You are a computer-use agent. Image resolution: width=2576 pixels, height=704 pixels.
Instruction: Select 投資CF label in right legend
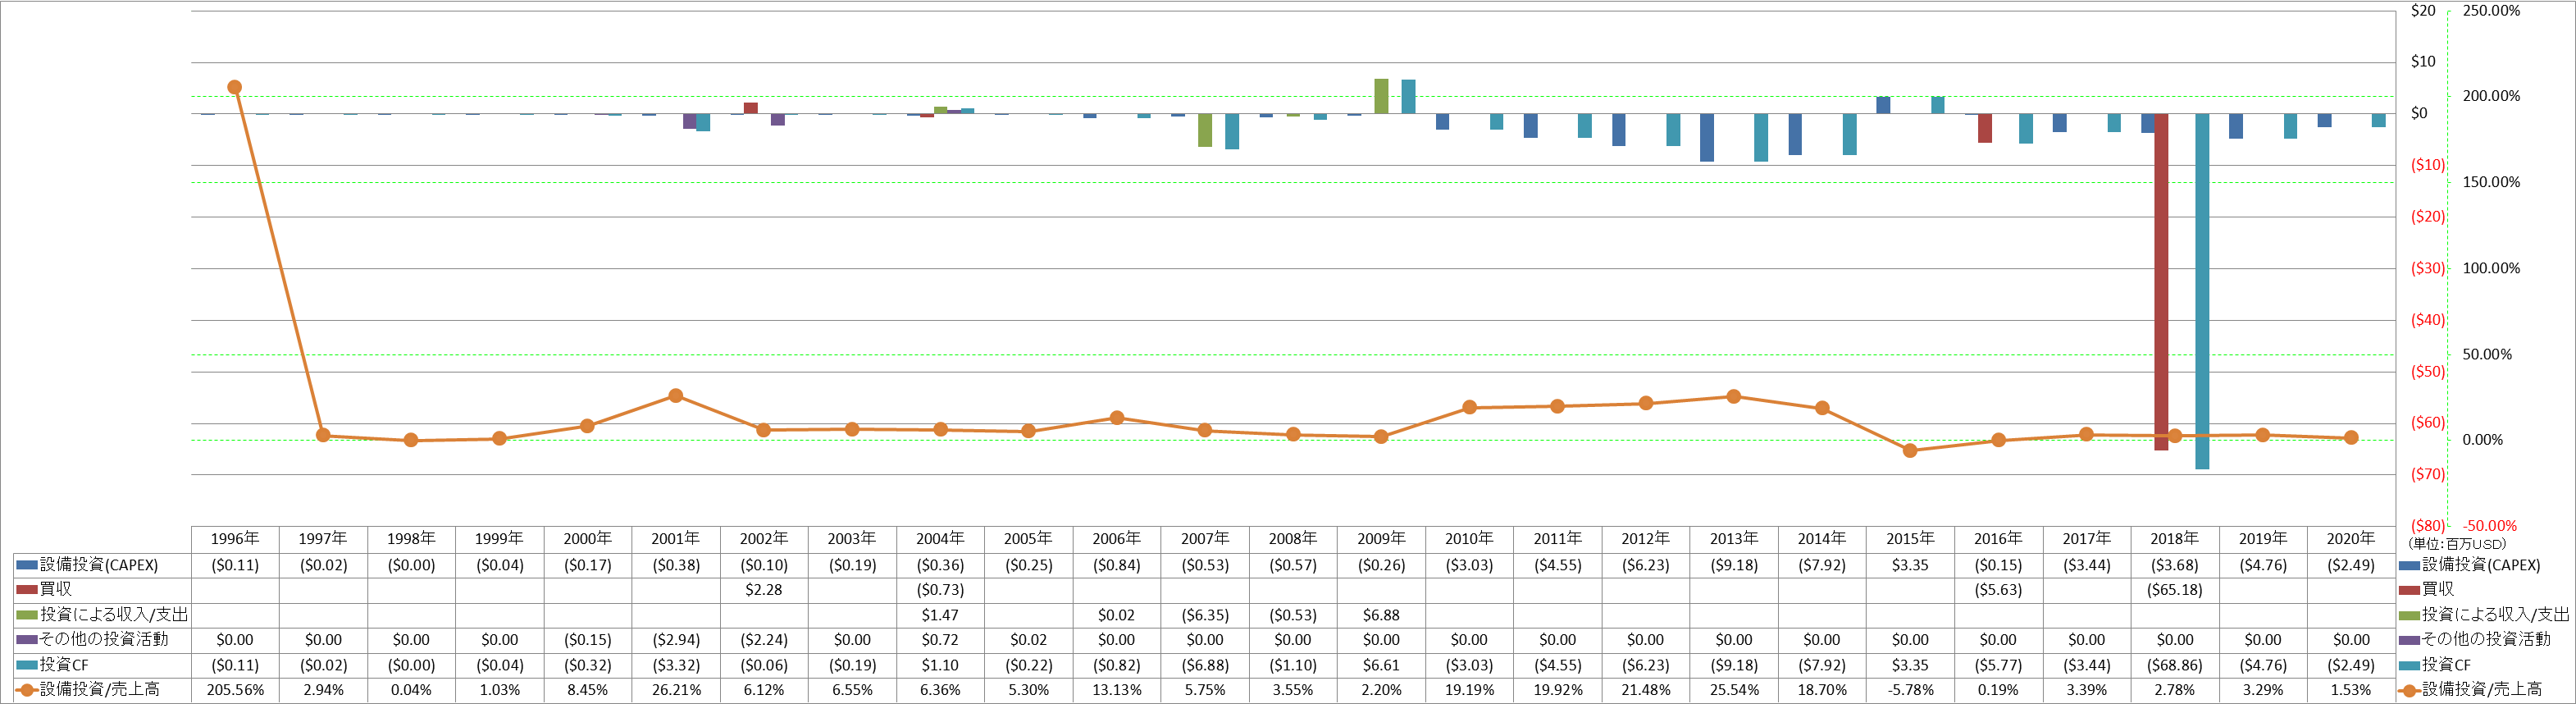click(x=2446, y=665)
